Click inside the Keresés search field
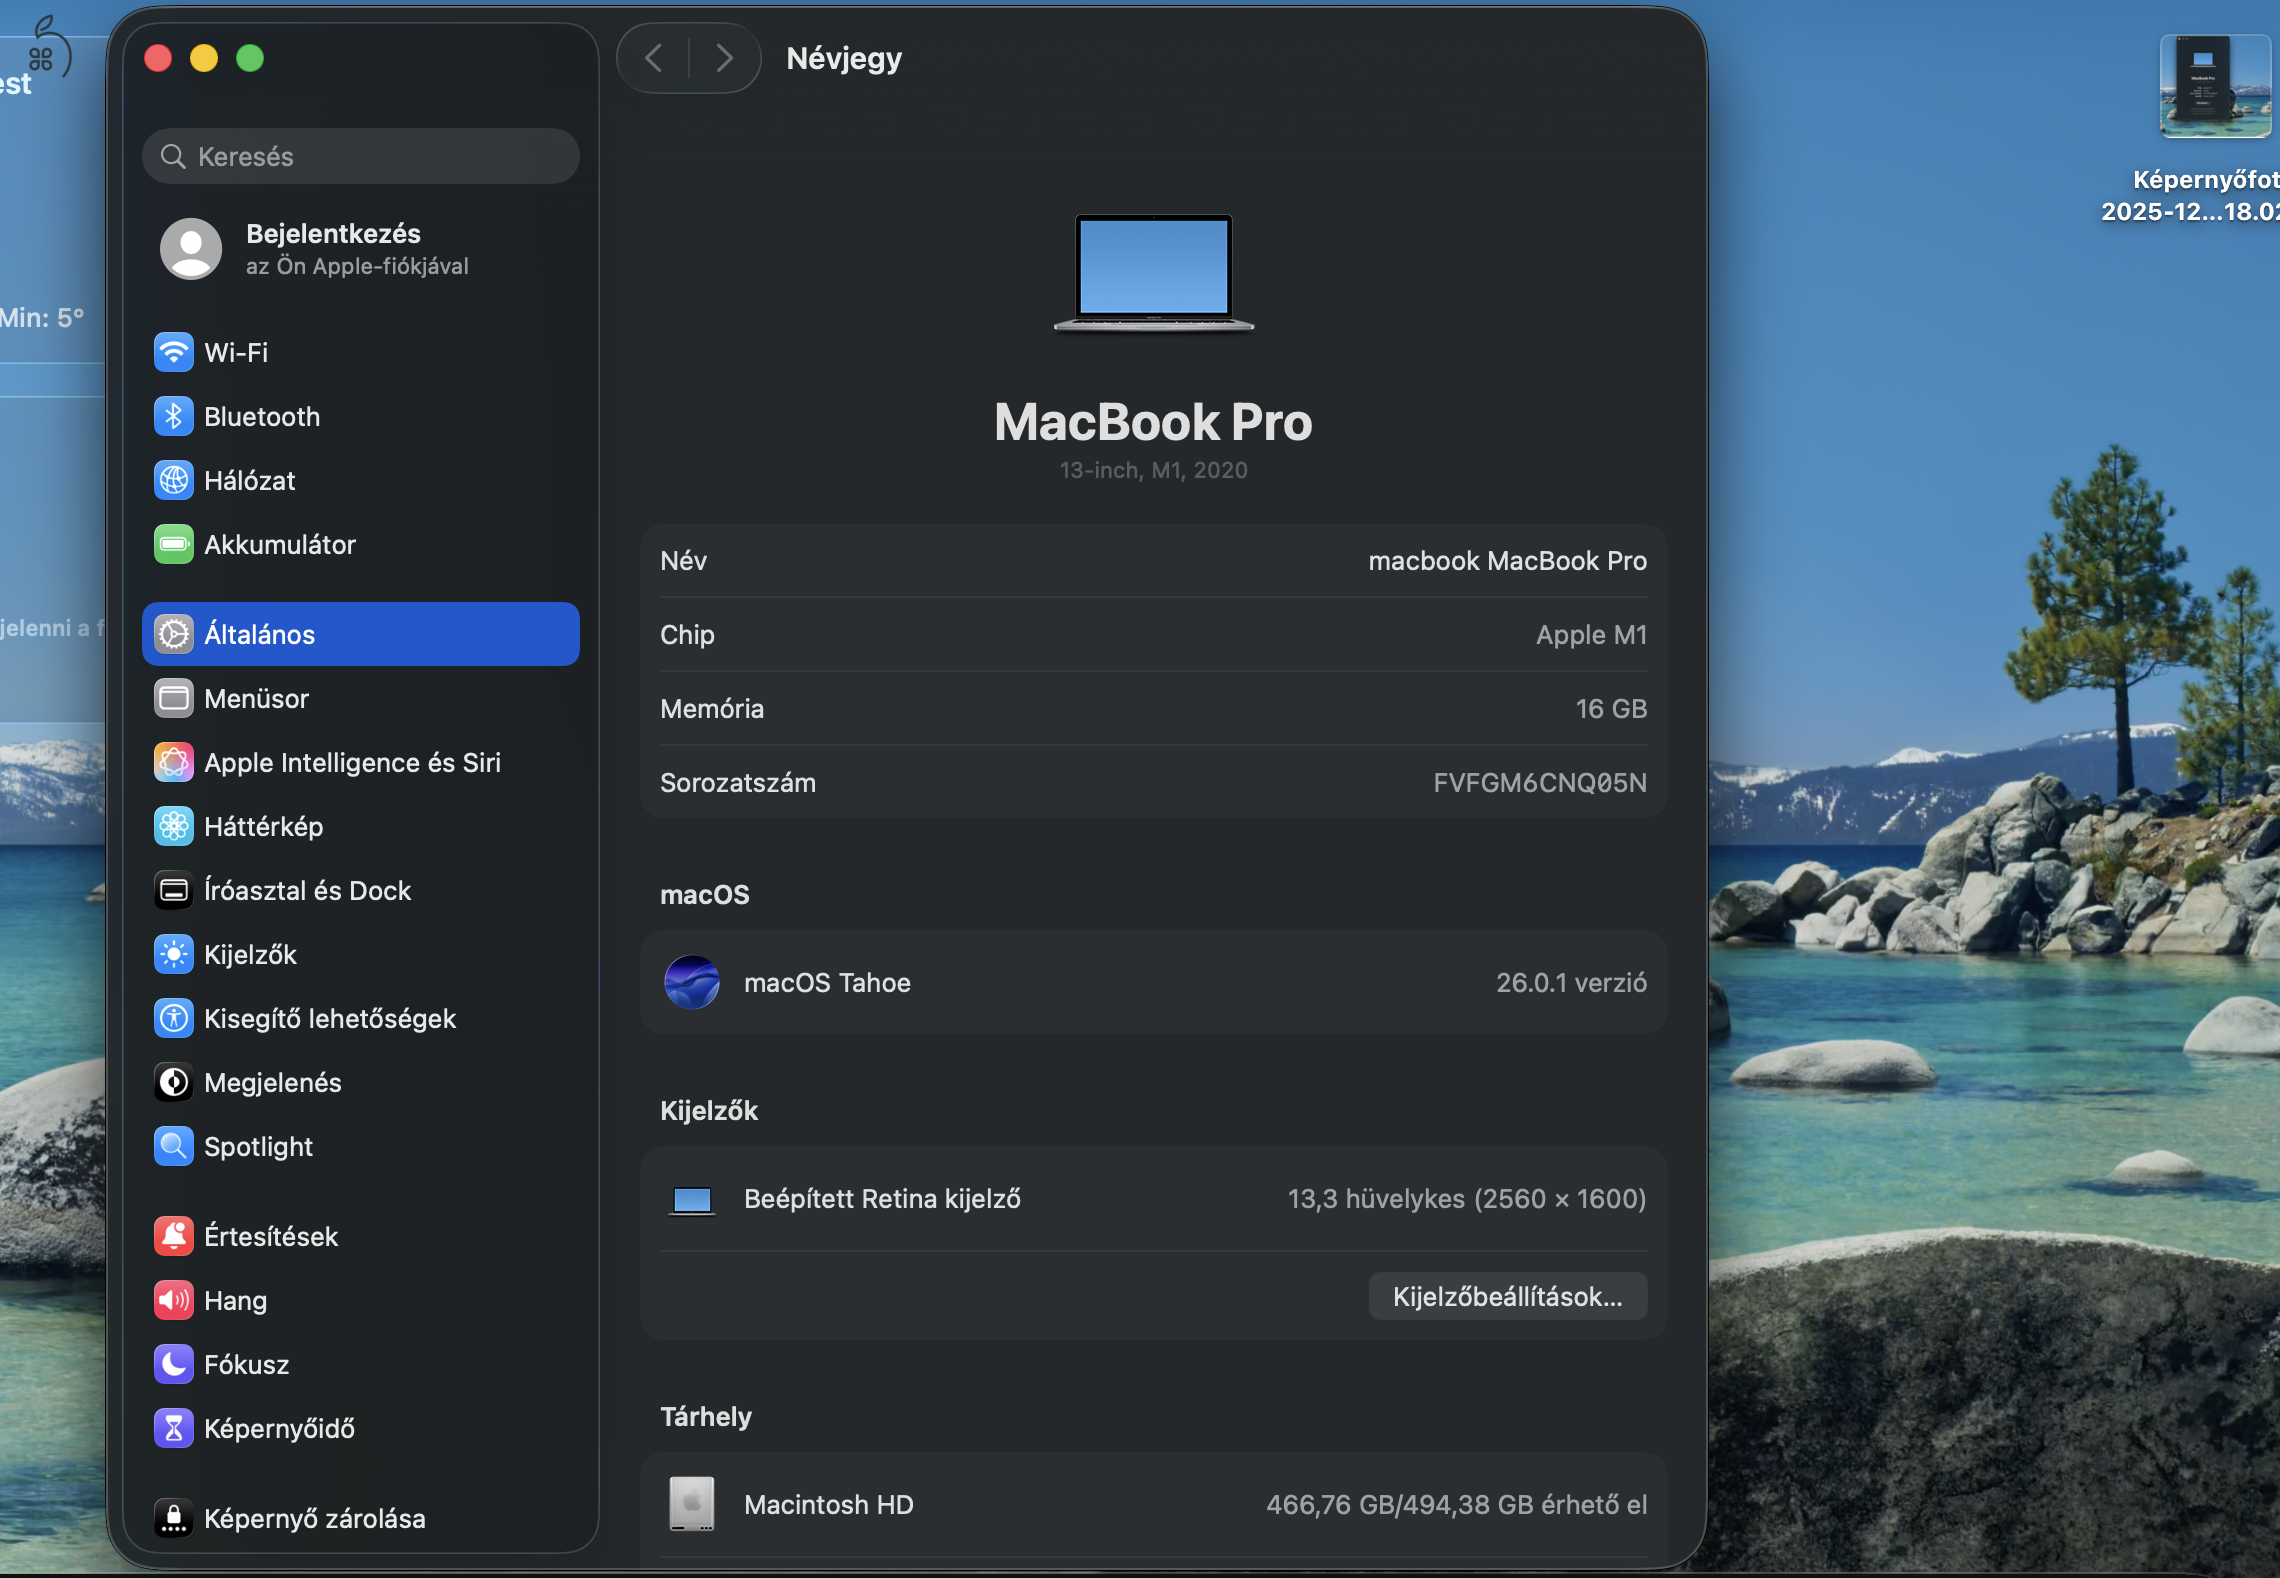This screenshot has height=1578, width=2280. (360, 156)
